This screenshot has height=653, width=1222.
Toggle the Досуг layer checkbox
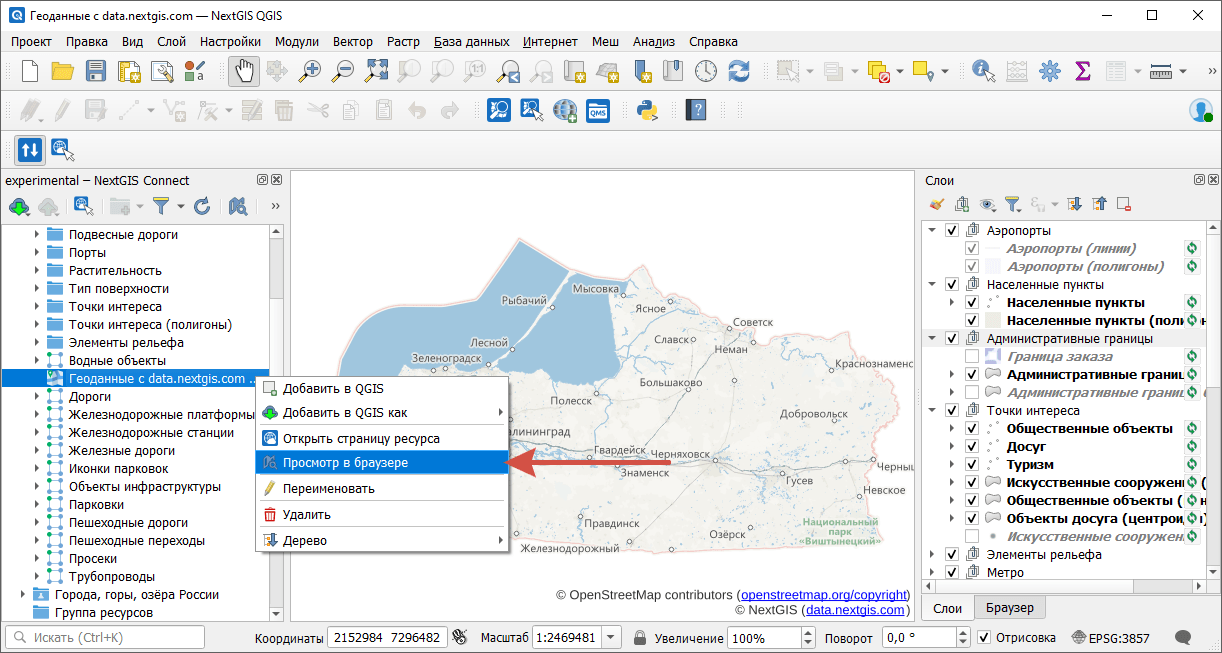point(971,447)
